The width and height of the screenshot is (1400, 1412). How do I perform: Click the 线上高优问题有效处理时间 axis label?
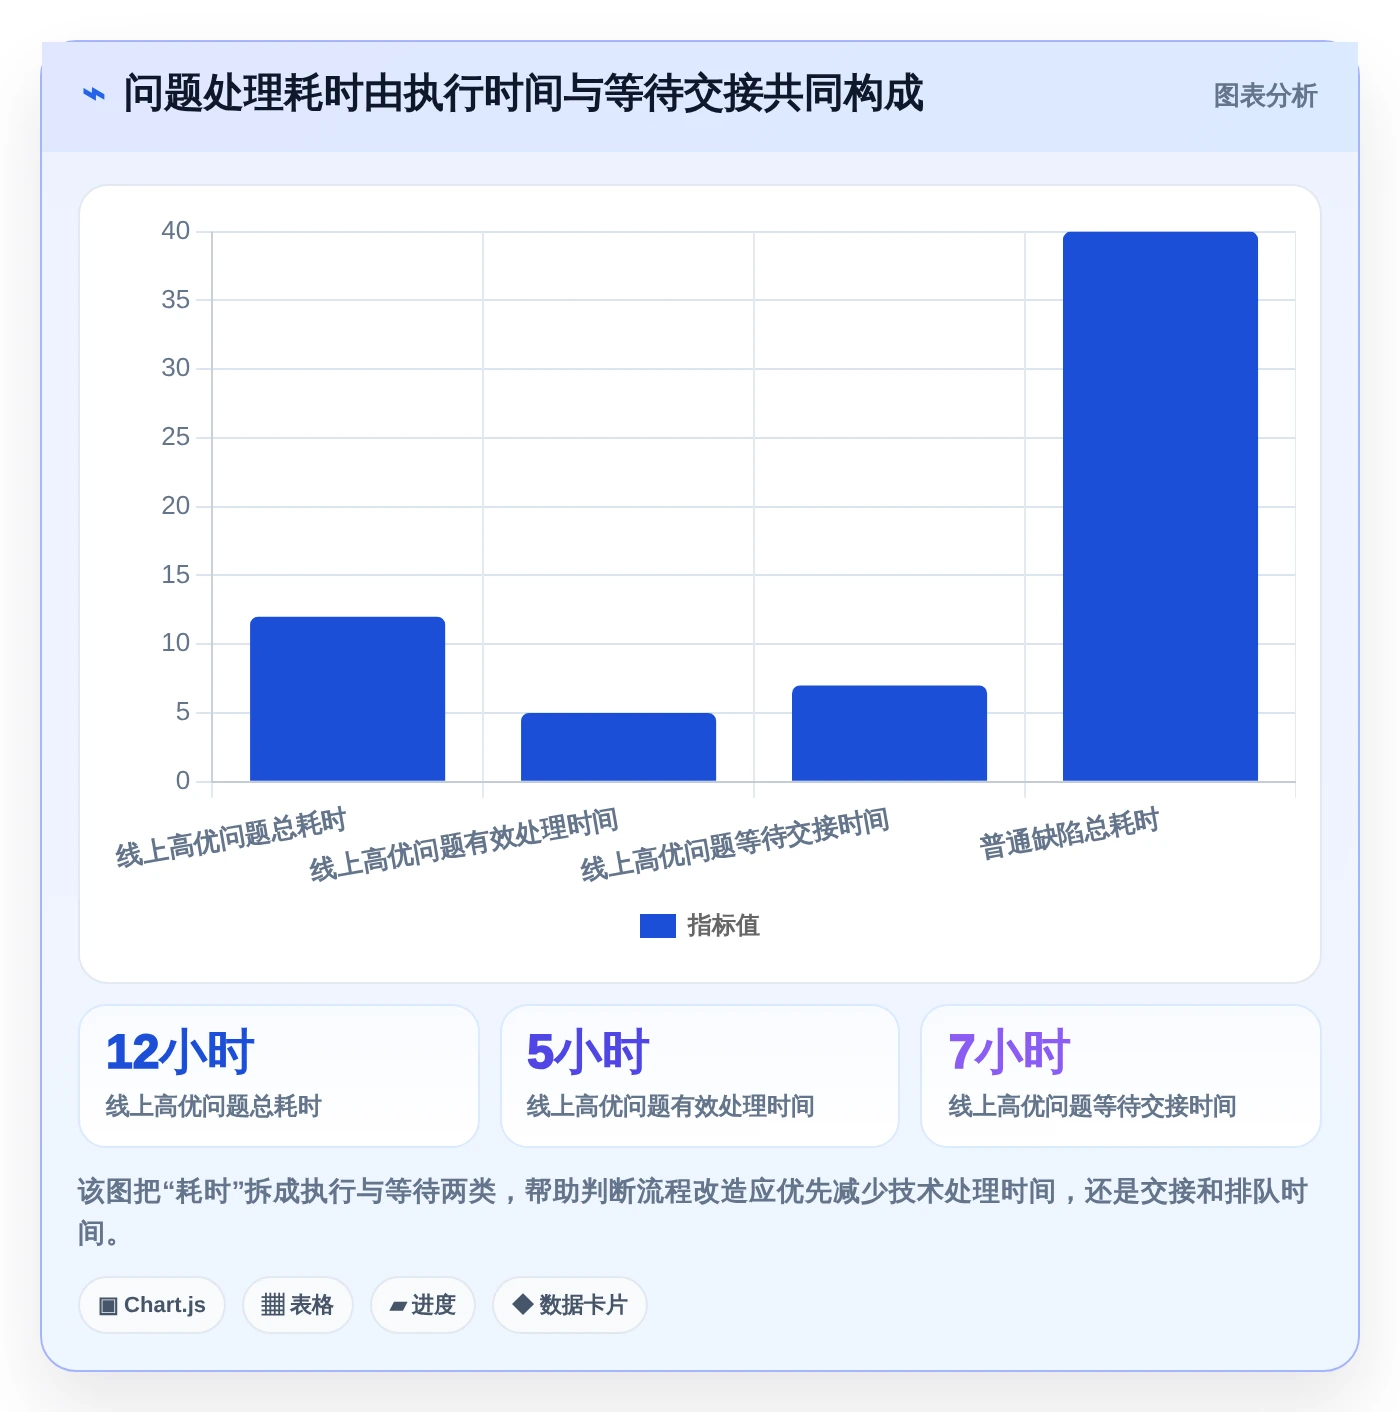(x=464, y=845)
